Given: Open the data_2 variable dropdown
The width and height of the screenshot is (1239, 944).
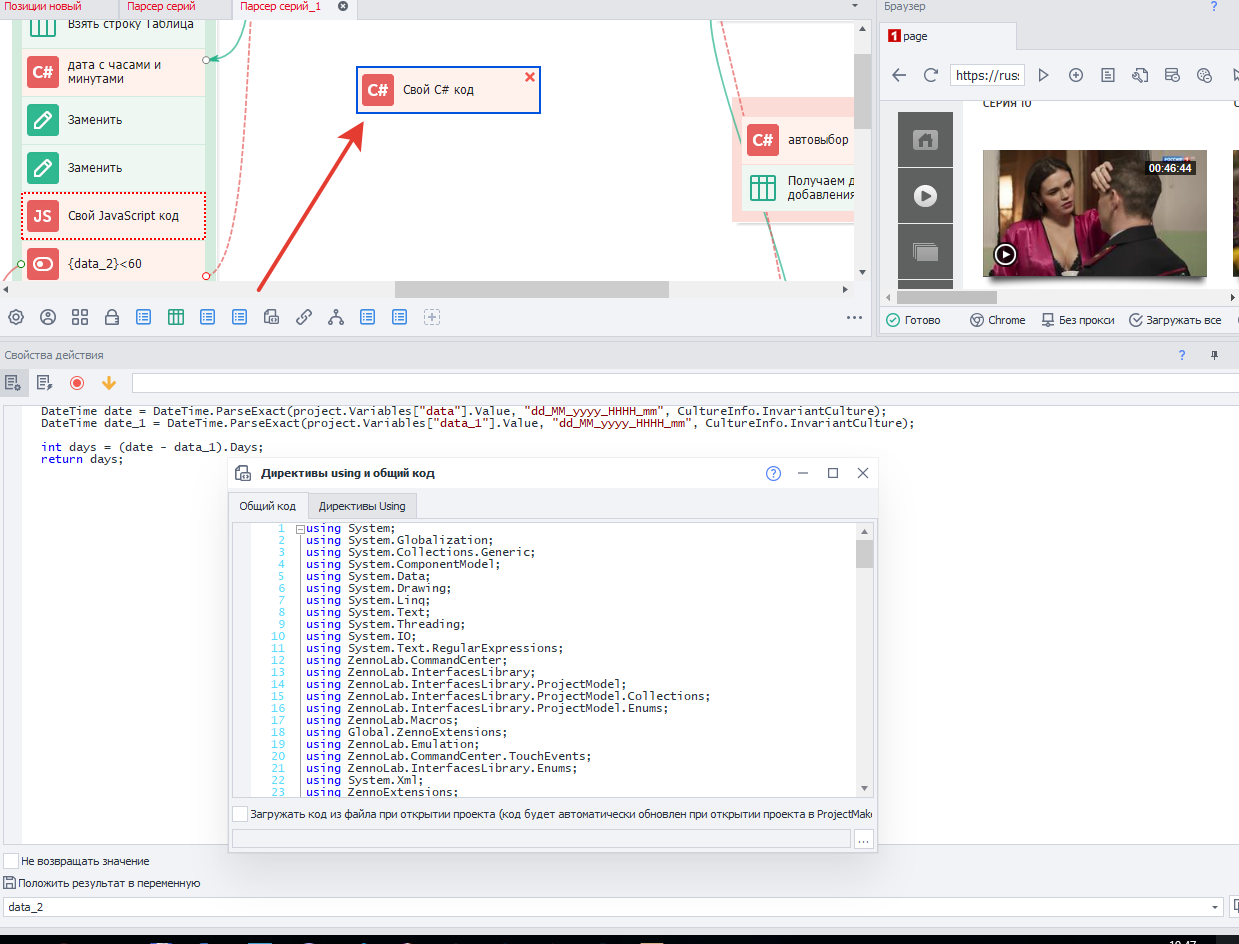Looking at the screenshot, I should click(1216, 907).
